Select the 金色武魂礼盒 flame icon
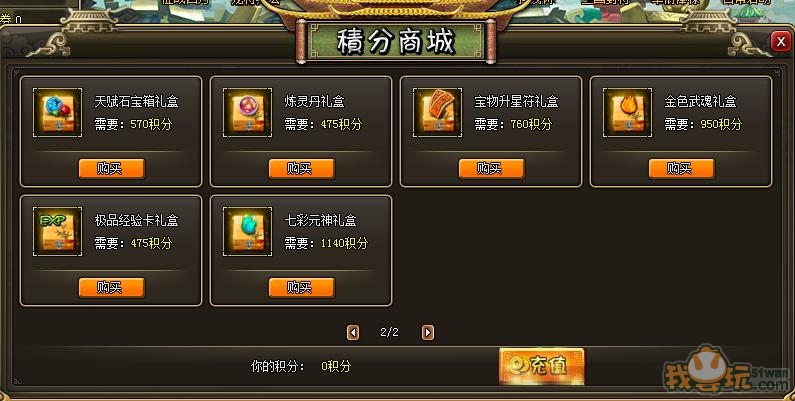The image size is (795, 401). pos(628,113)
